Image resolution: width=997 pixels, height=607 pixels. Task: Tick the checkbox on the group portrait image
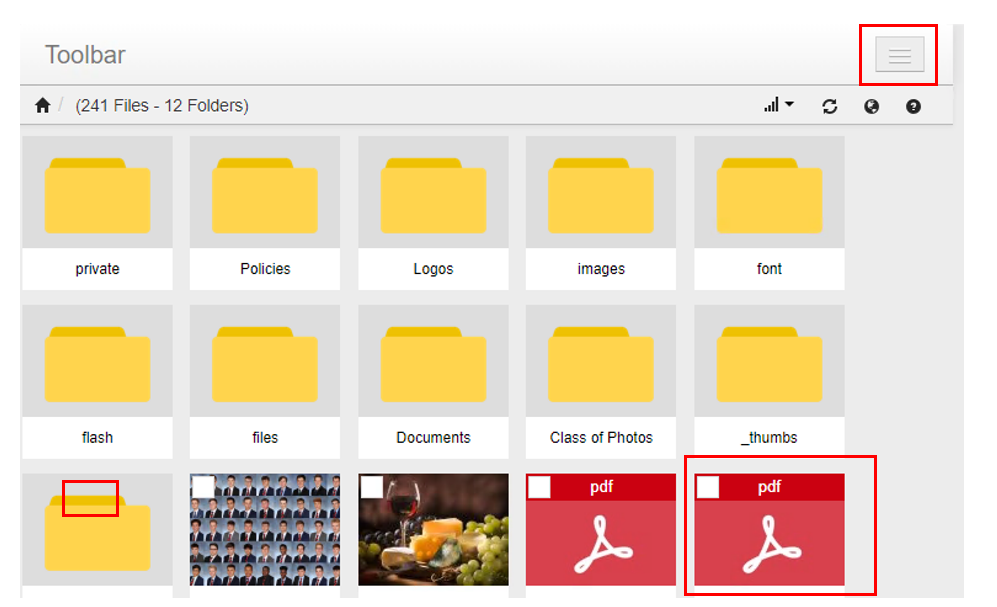click(x=204, y=487)
